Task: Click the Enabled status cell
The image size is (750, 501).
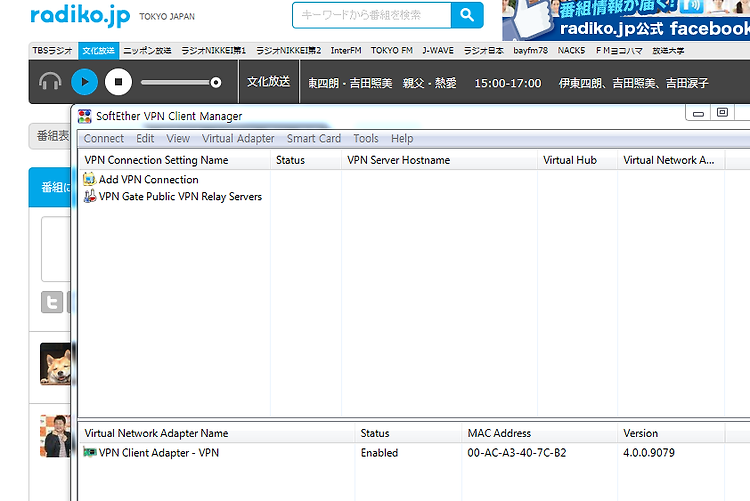Action: coord(379,453)
